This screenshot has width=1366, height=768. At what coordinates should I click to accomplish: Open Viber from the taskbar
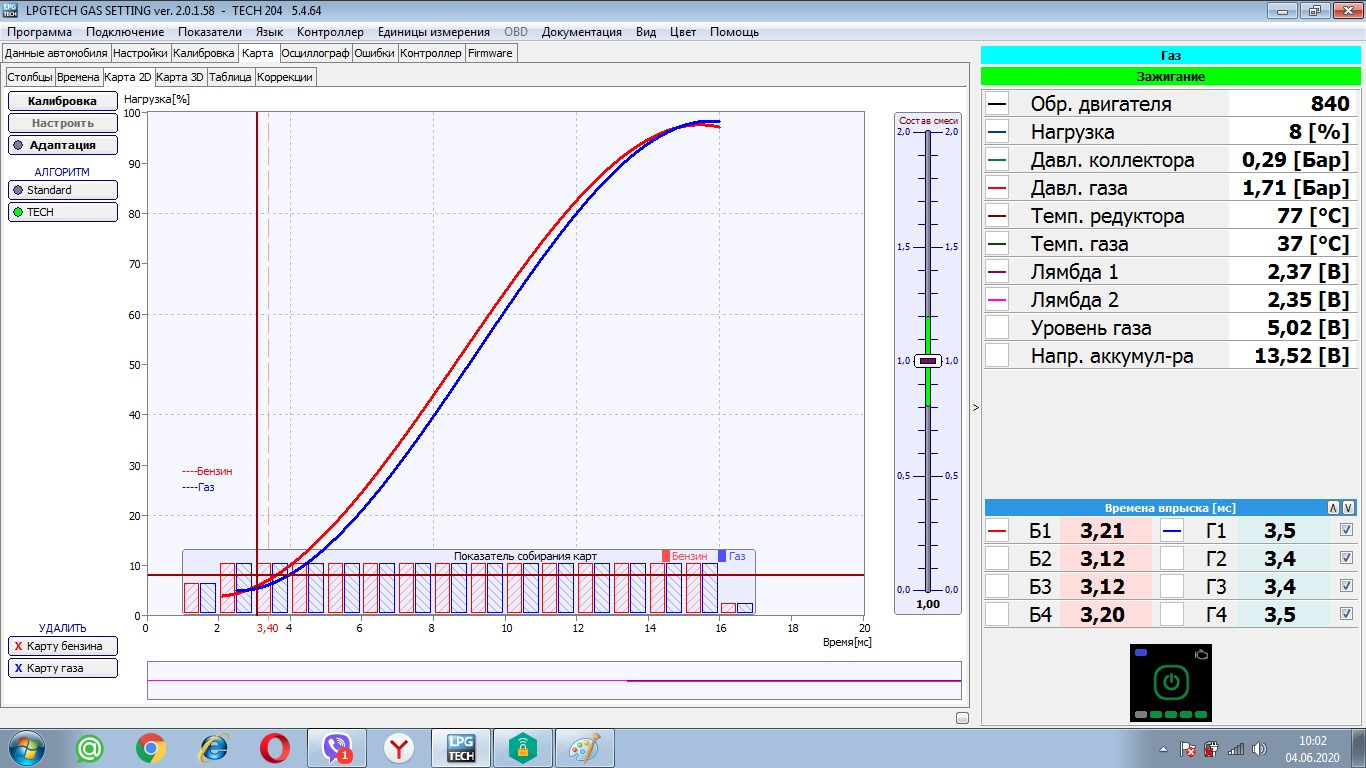[x=337, y=748]
